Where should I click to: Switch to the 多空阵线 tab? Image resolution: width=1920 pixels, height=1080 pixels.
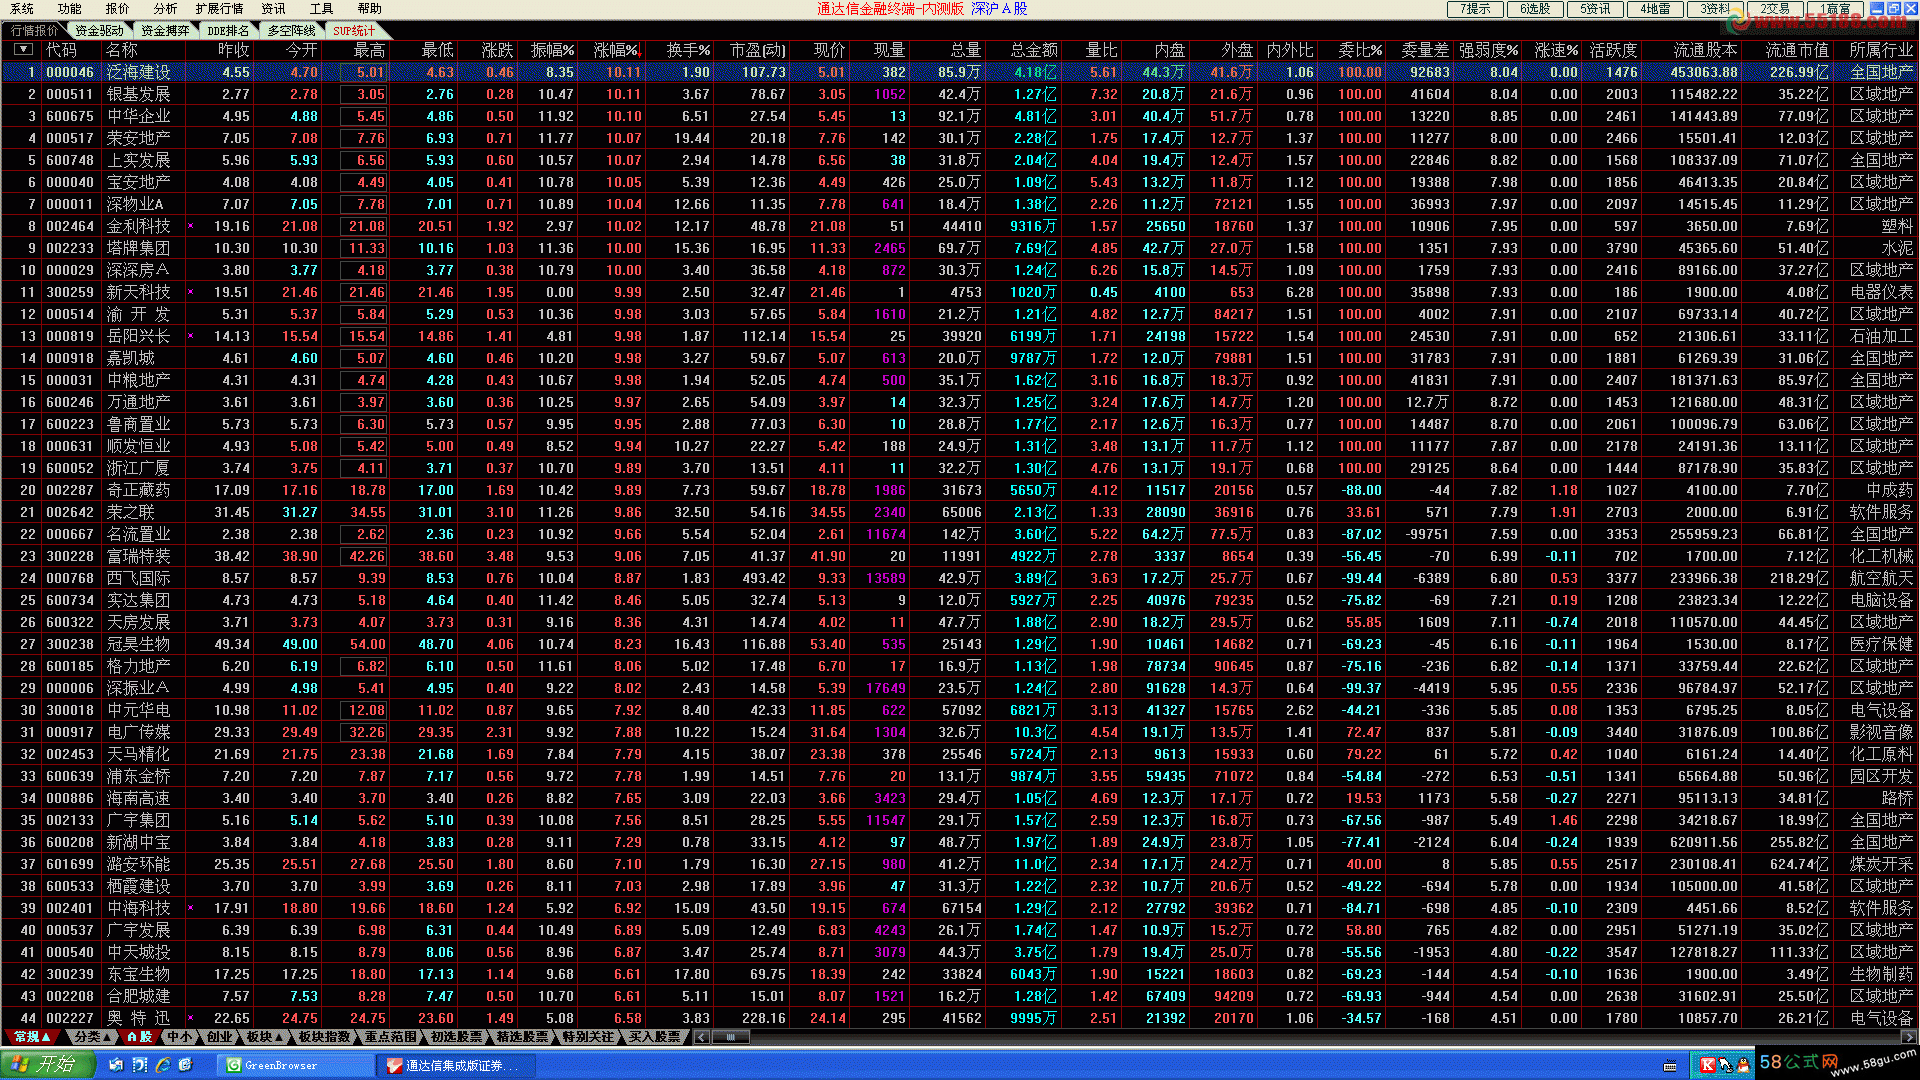pyautogui.click(x=291, y=30)
